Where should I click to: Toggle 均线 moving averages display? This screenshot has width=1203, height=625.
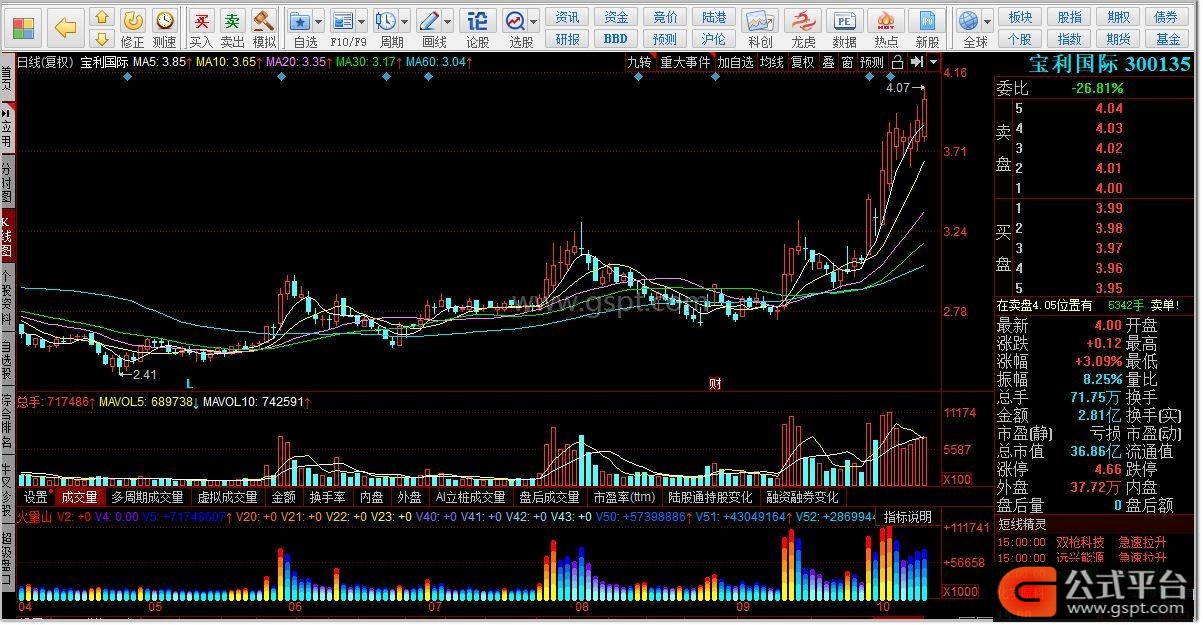tap(771, 62)
